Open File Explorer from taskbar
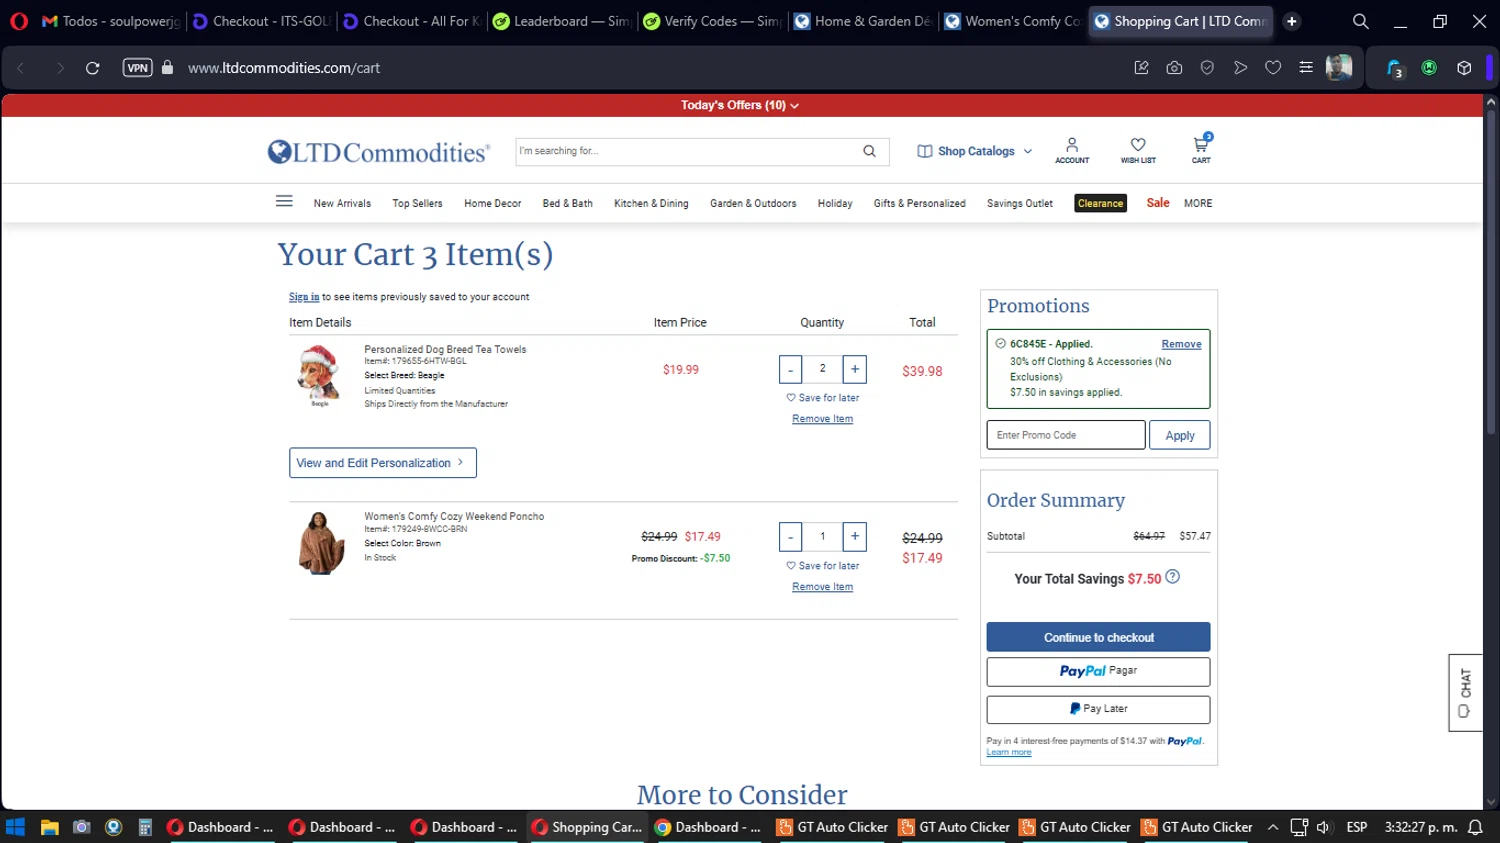Image resolution: width=1500 pixels, height=843 pixels. point(49,827)
